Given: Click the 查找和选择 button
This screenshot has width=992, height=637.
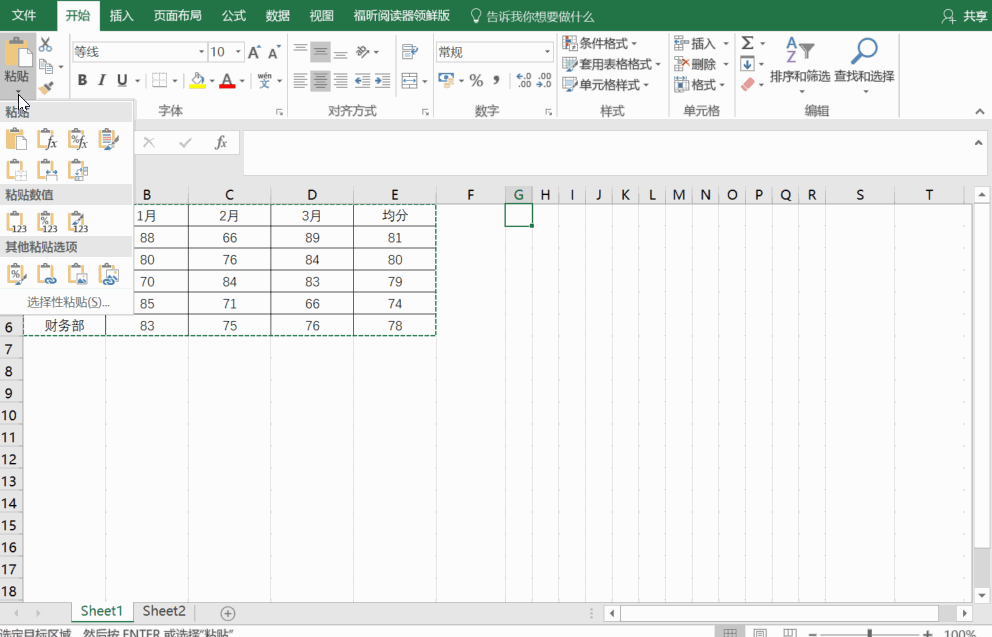Looking at the screenshot, I should coord(864,60).
